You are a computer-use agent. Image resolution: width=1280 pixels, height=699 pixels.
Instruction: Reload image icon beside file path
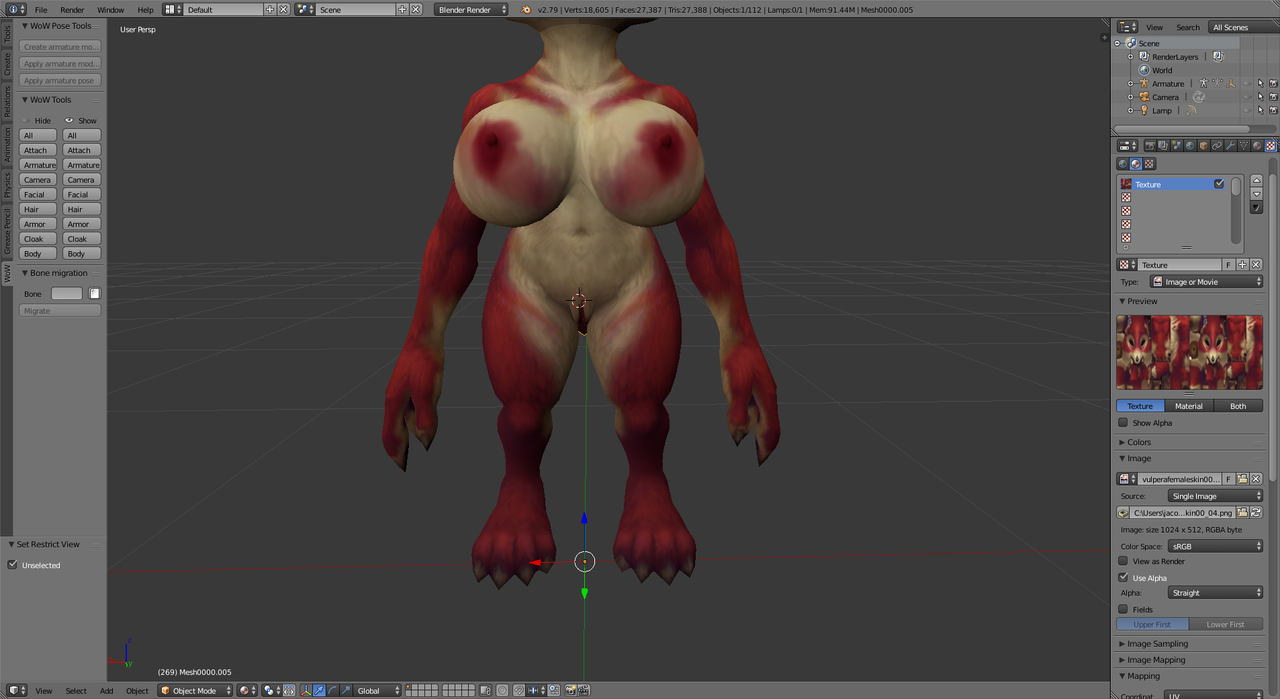pos(1255,512)
